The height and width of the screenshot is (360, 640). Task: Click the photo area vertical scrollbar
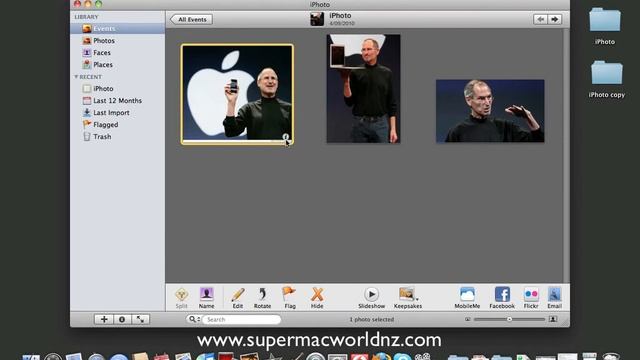click(x=566, y=155)
